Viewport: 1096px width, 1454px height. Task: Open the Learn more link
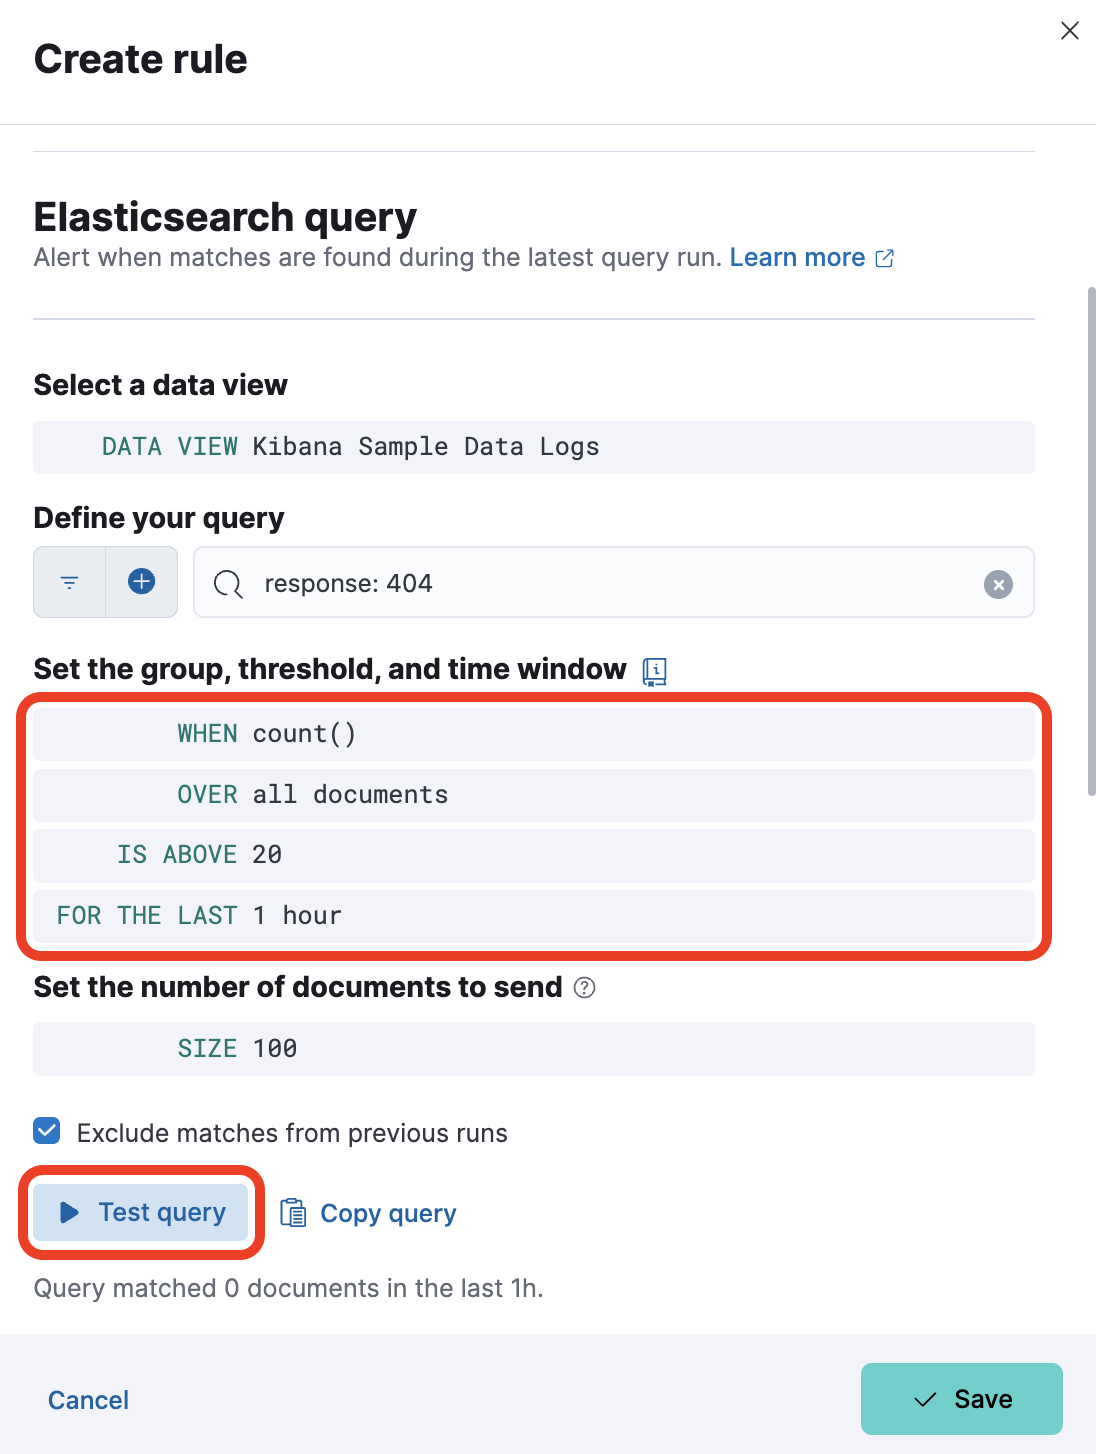[797, 258]
